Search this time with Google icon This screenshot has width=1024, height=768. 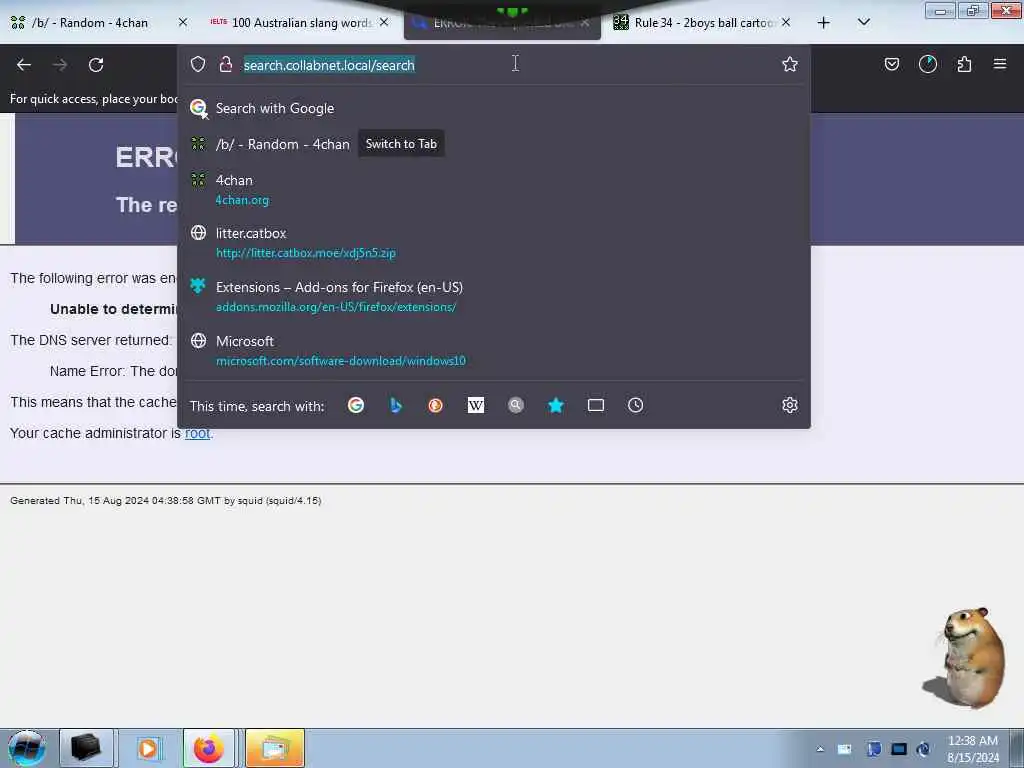click(356, 406)
